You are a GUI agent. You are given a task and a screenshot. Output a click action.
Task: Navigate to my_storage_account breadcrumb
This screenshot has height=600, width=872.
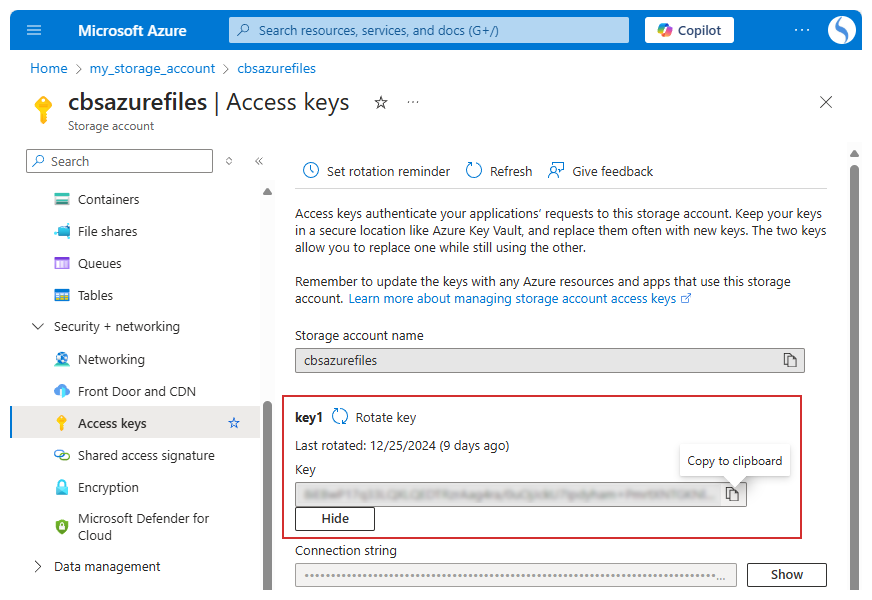point(152,68)
